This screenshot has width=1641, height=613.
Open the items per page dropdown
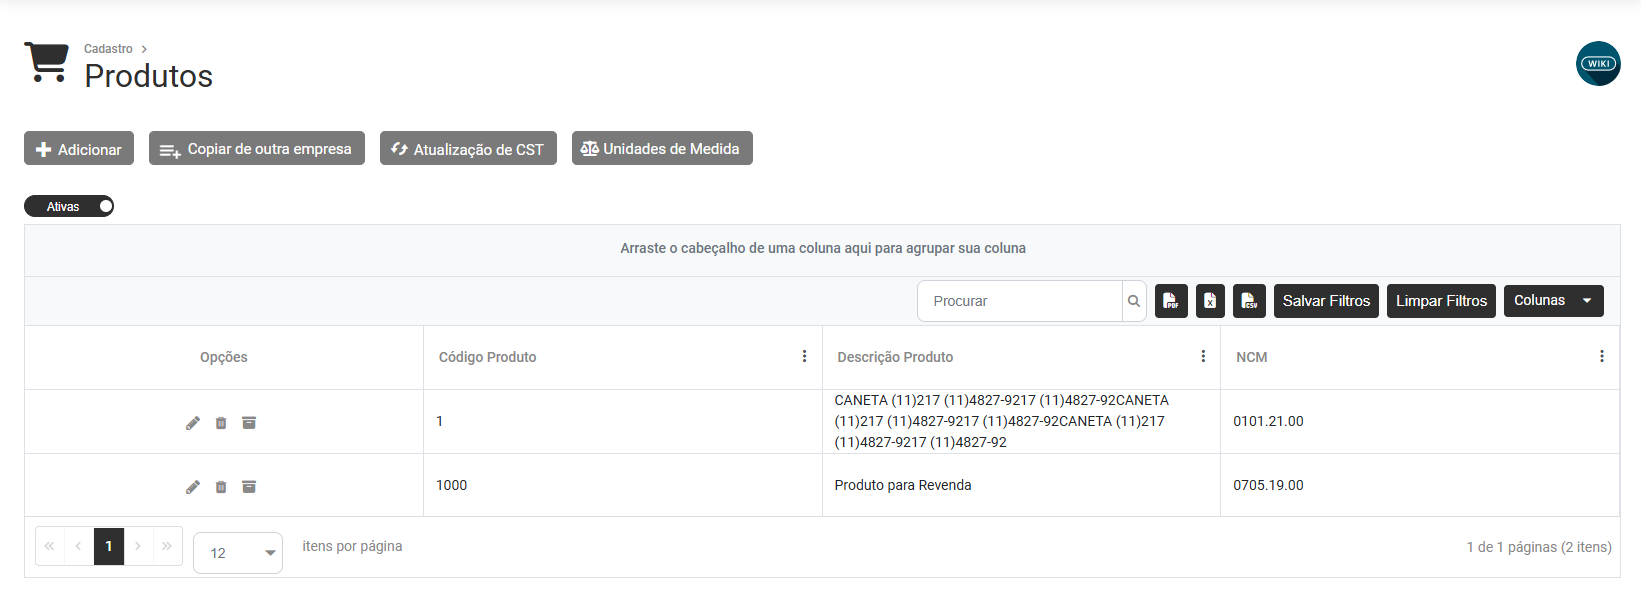pos(238,553)
